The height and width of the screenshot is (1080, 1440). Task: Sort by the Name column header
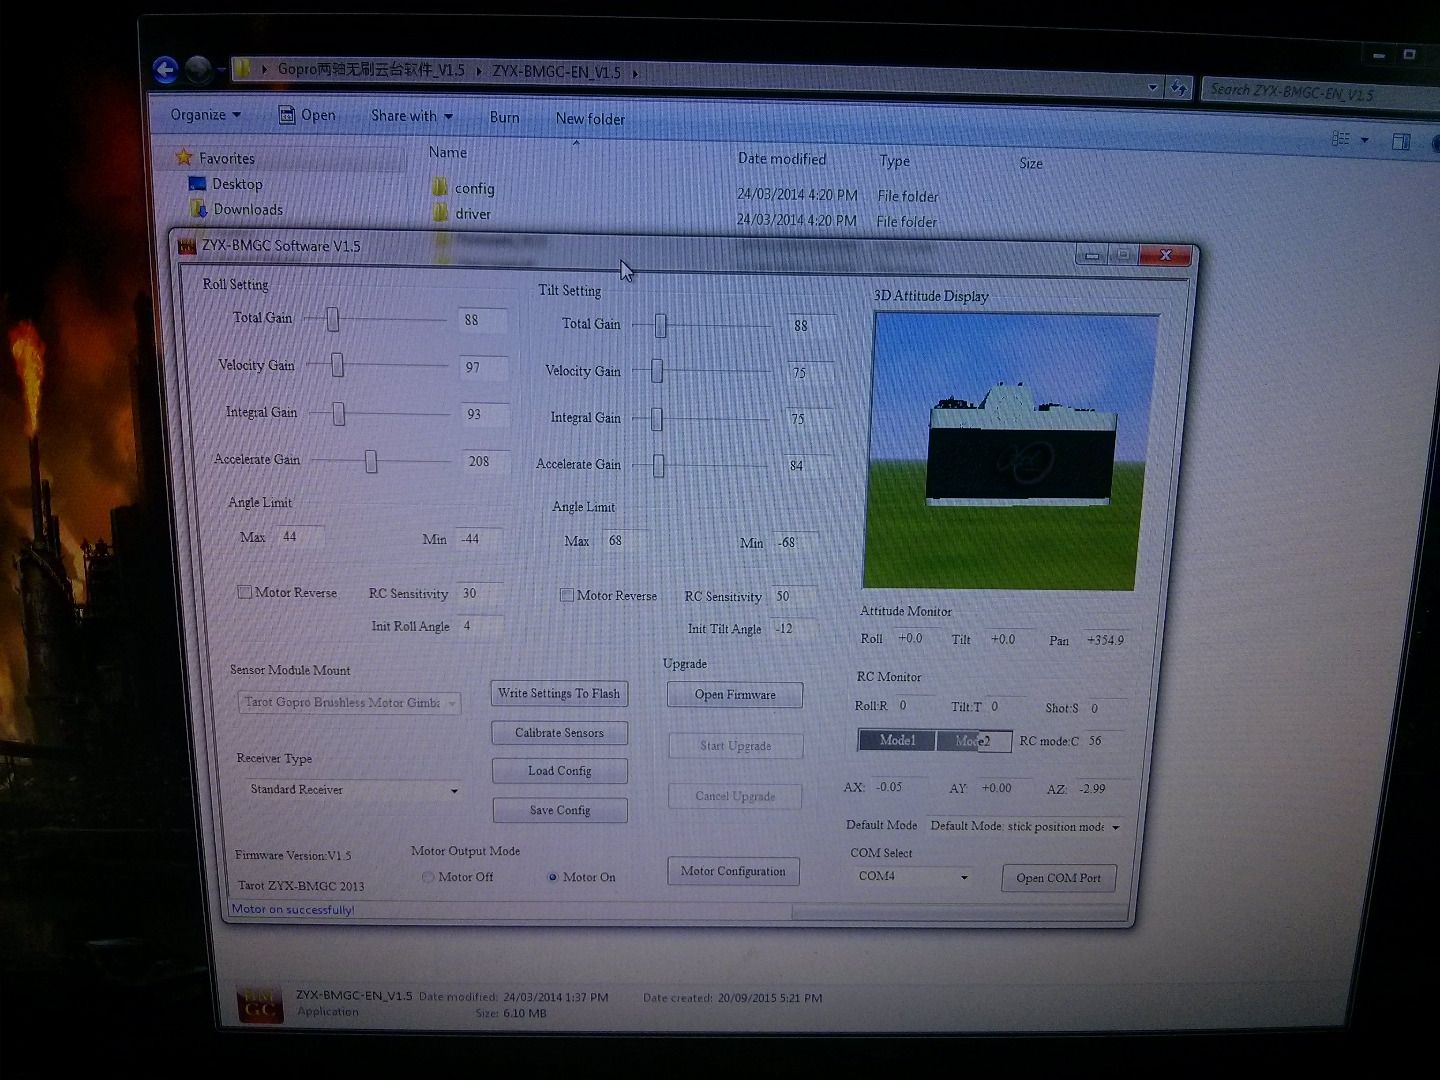tap(448, 152)
